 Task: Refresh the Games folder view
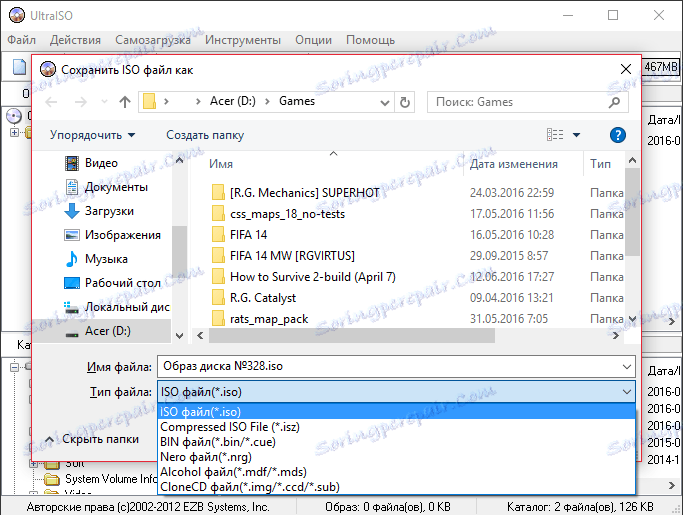[x=405, y=102]
